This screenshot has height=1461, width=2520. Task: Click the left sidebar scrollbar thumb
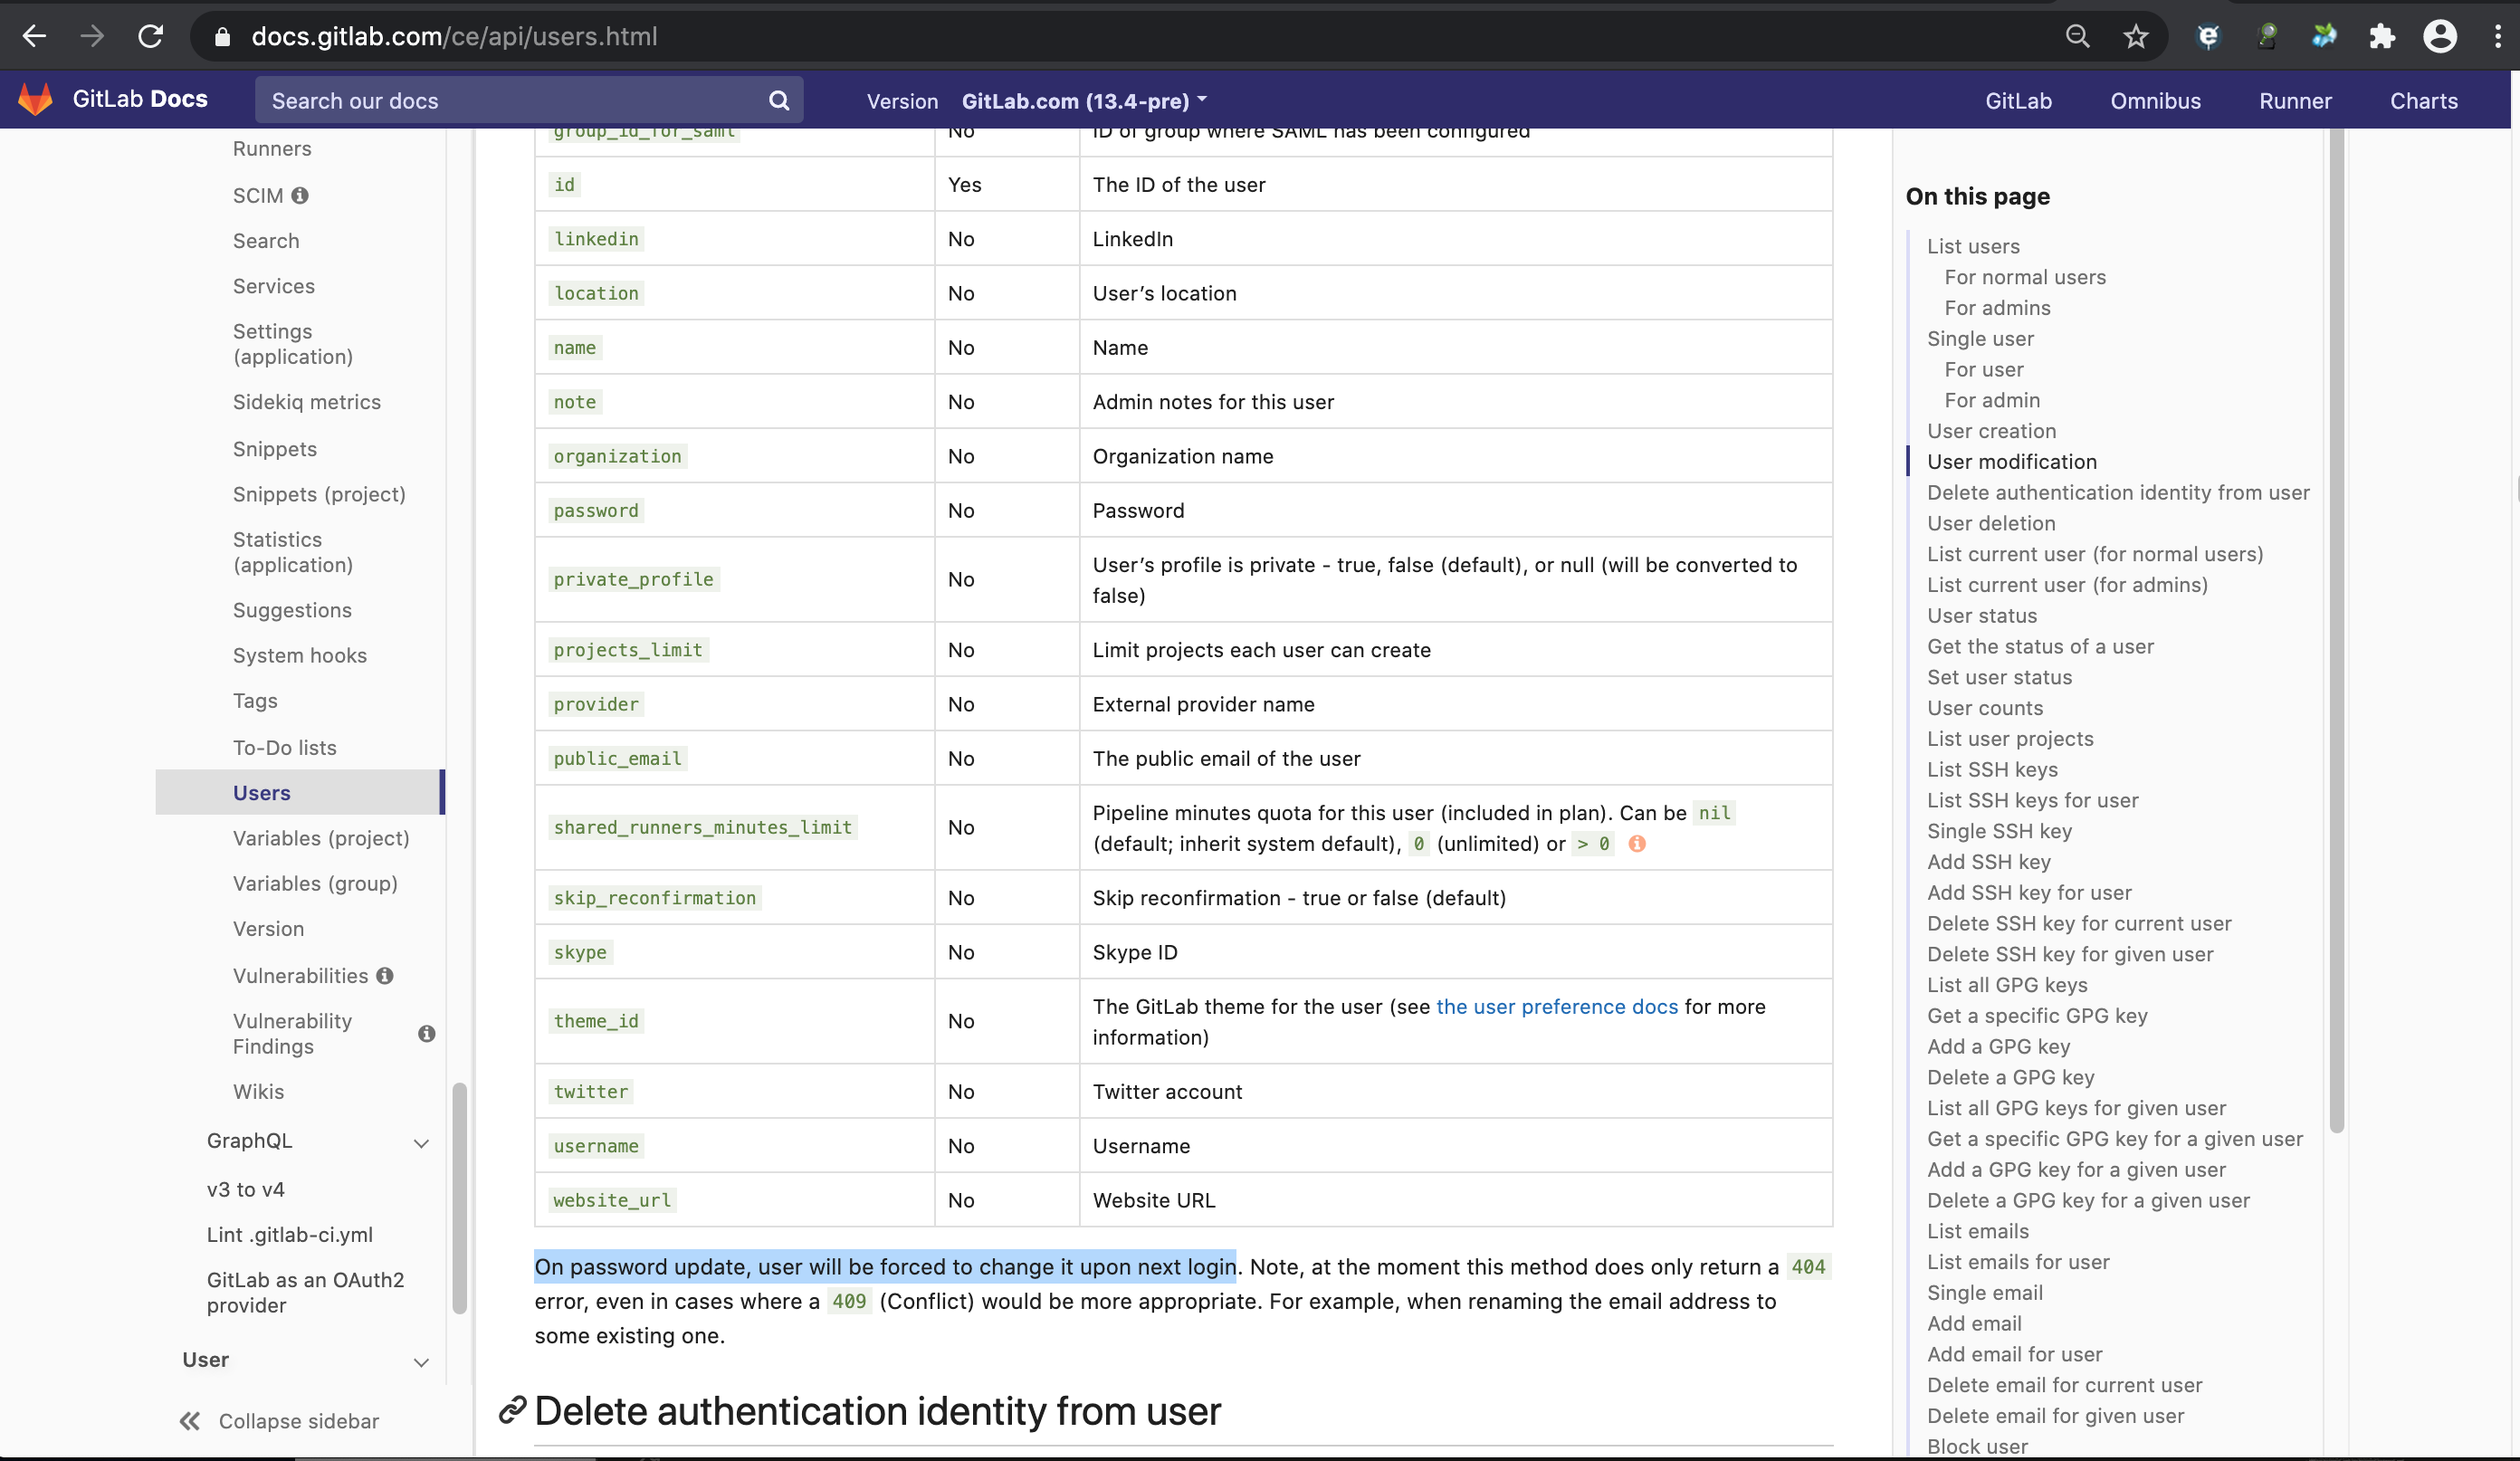pyautogui.click(x=459, y=1198)
